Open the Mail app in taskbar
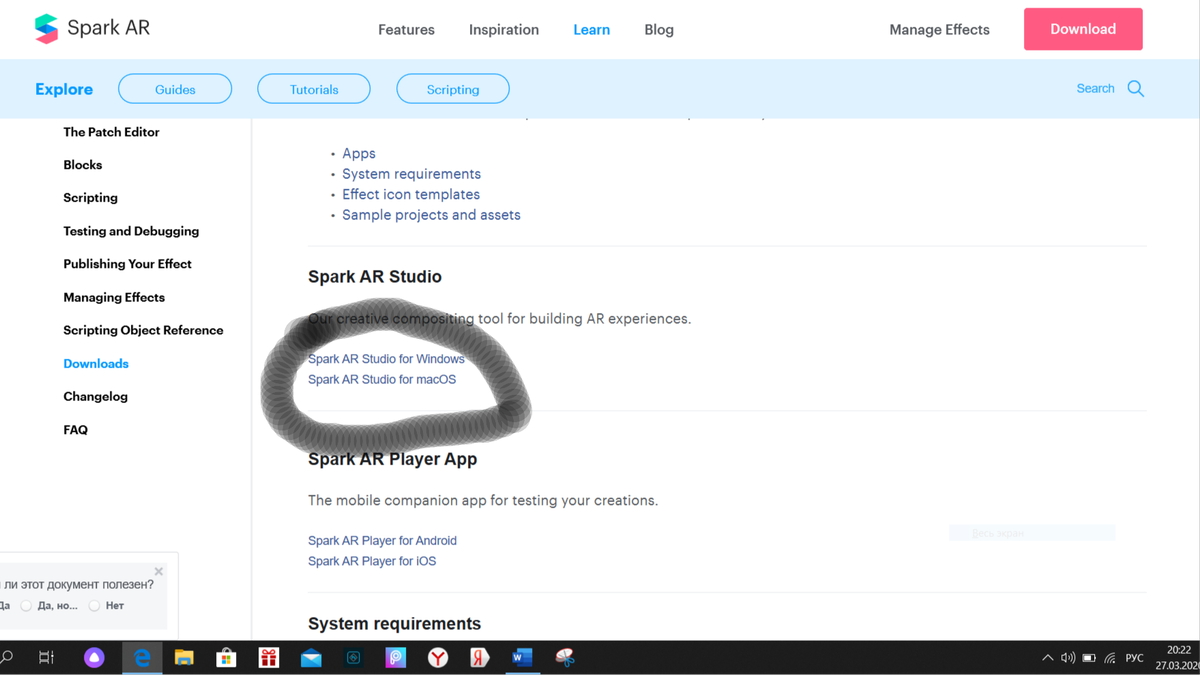 [x=311, y=657]
